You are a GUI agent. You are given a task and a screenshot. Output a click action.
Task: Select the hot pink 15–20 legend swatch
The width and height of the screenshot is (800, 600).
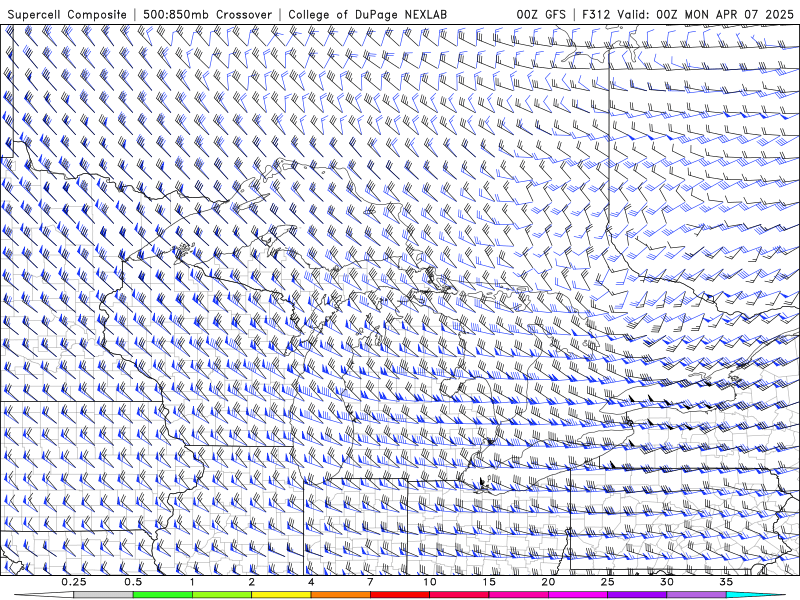point(518,595)
